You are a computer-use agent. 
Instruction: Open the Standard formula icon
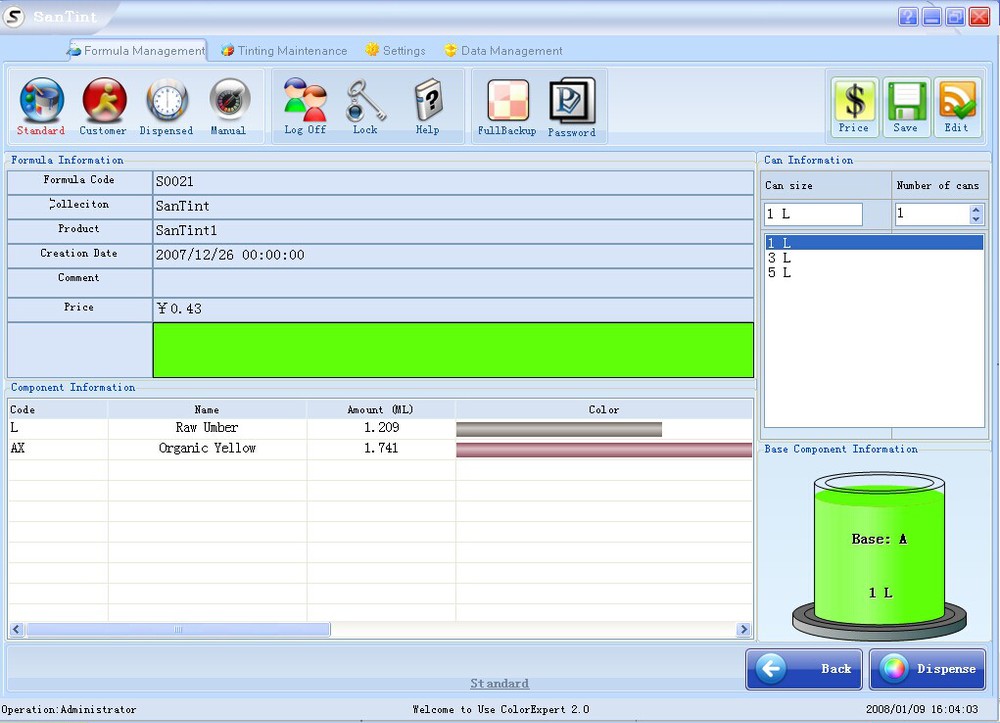pyautogui.click(x=41, y=106)
